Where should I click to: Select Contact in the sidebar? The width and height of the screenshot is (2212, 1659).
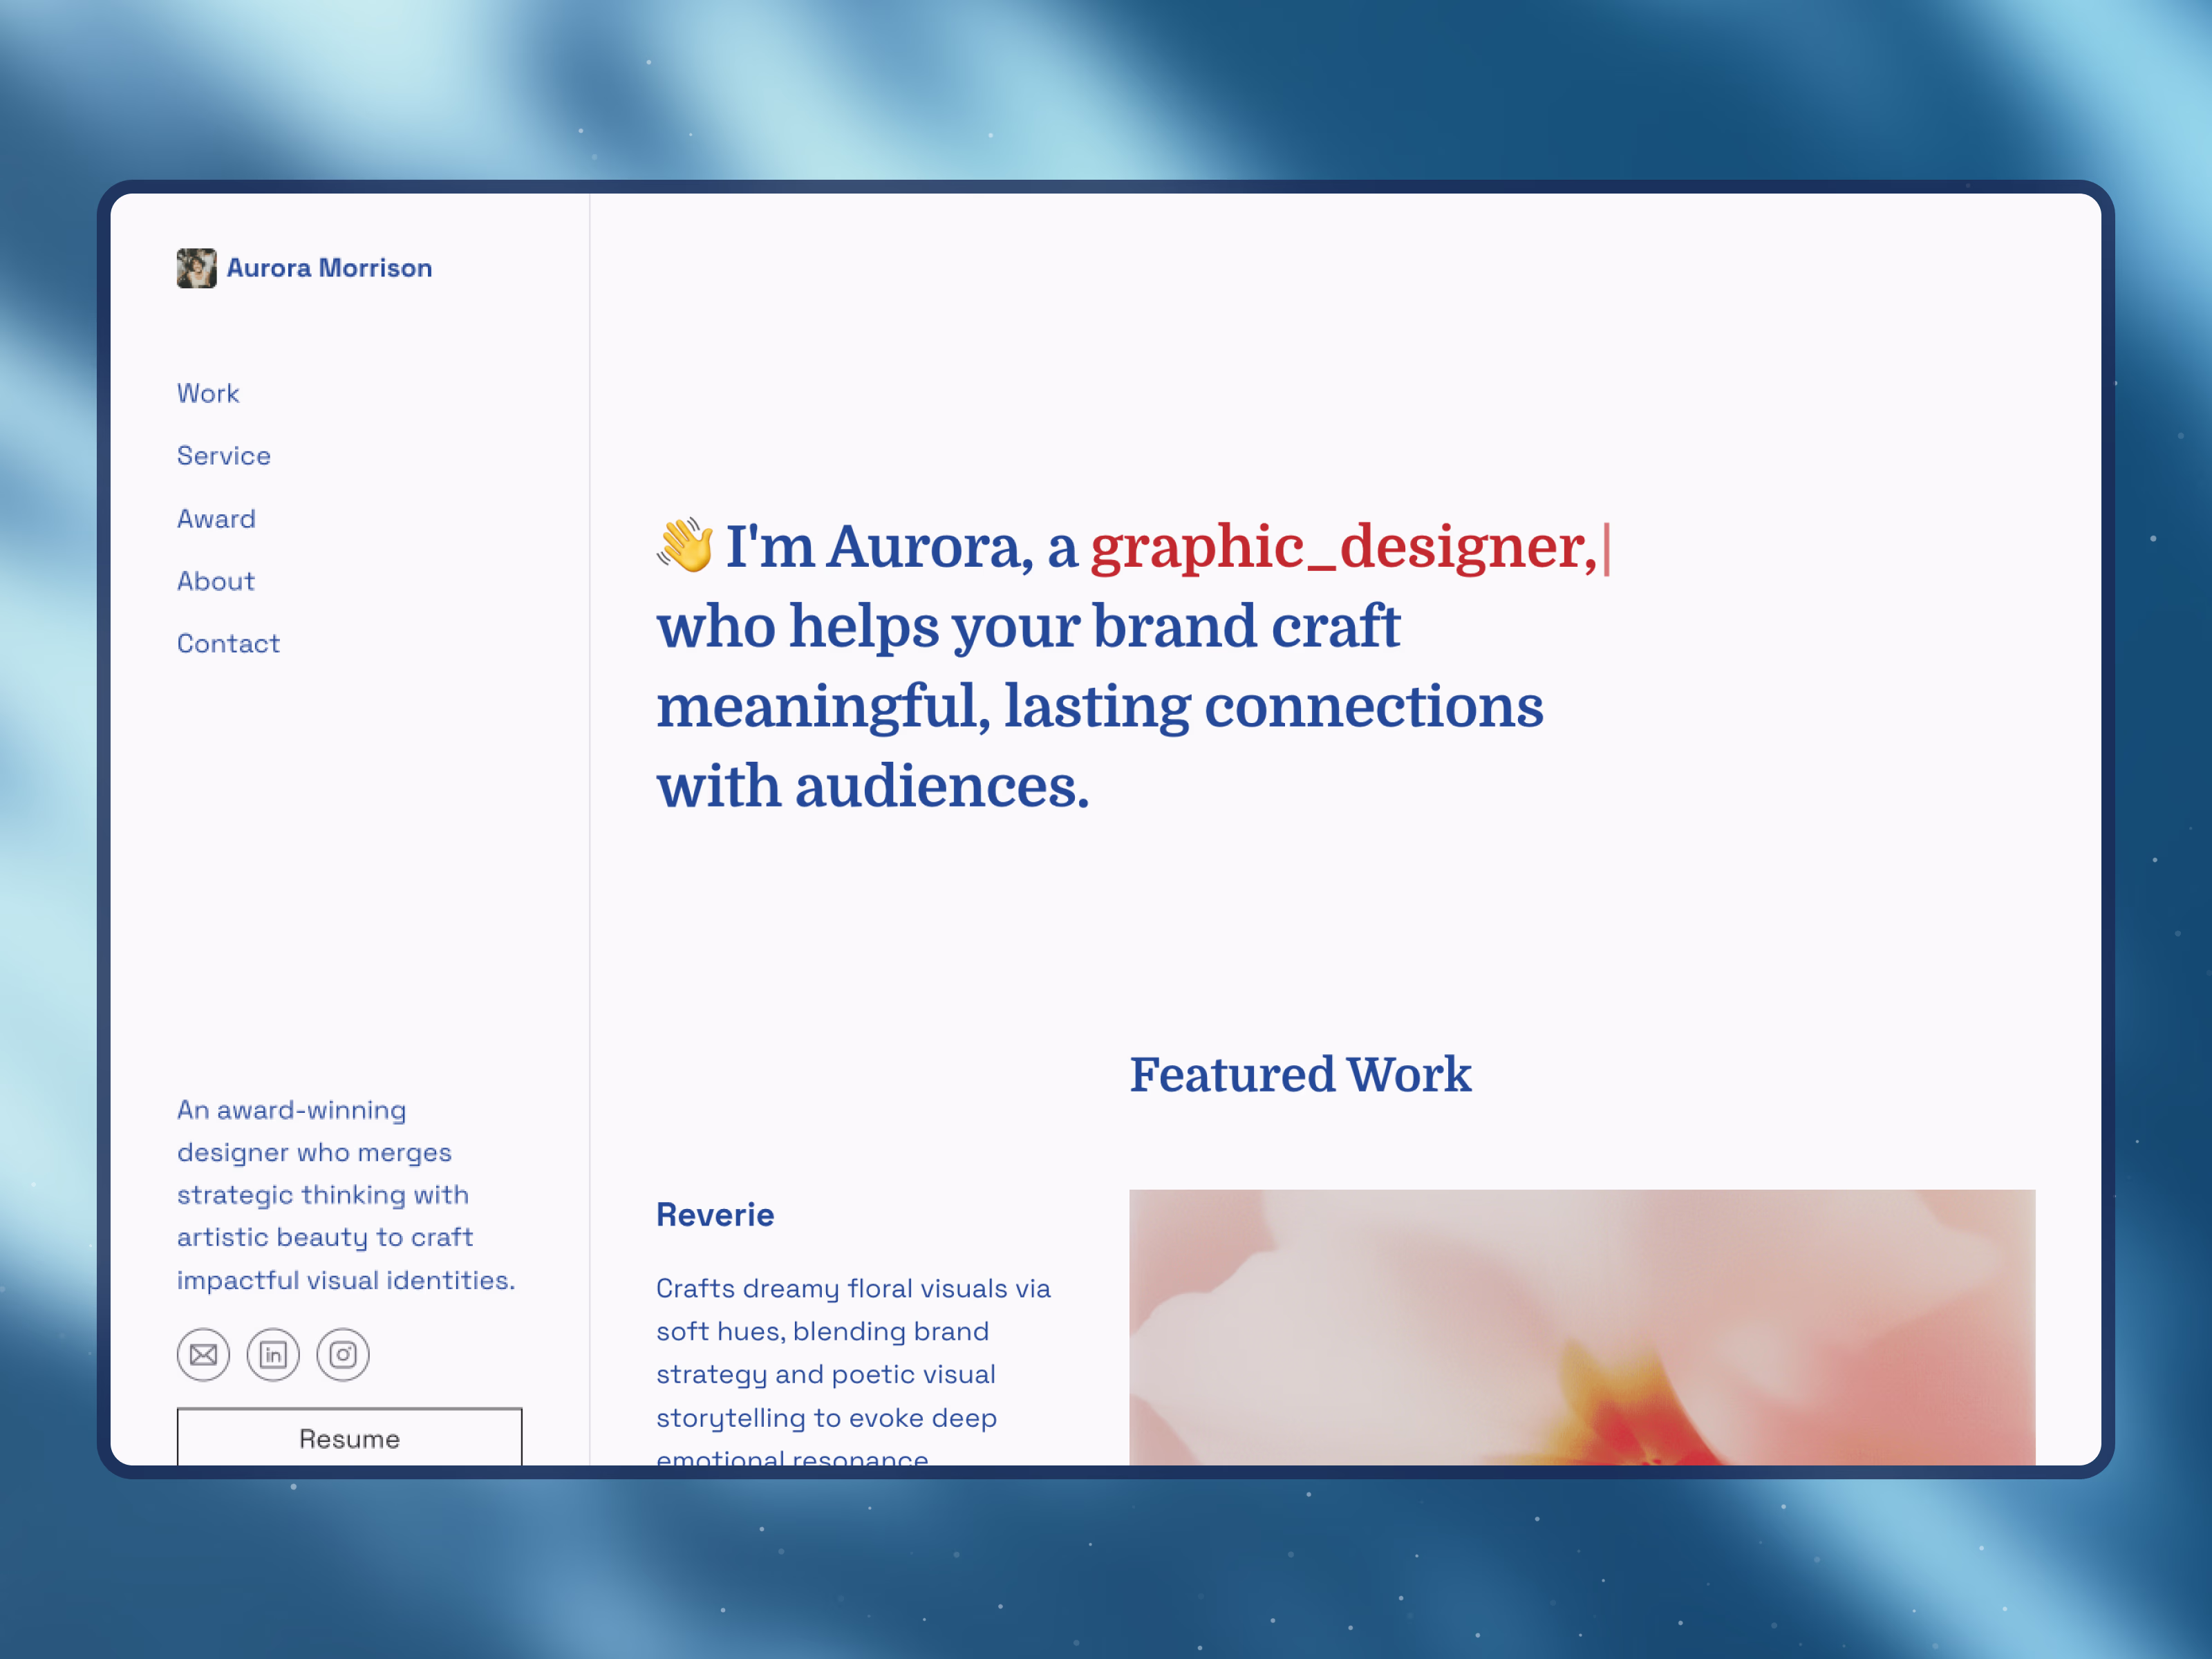point(228,644)
